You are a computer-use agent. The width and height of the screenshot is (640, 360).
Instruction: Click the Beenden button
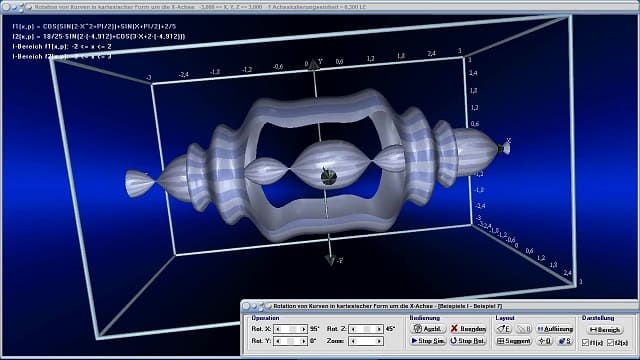(x=468, y=329)
